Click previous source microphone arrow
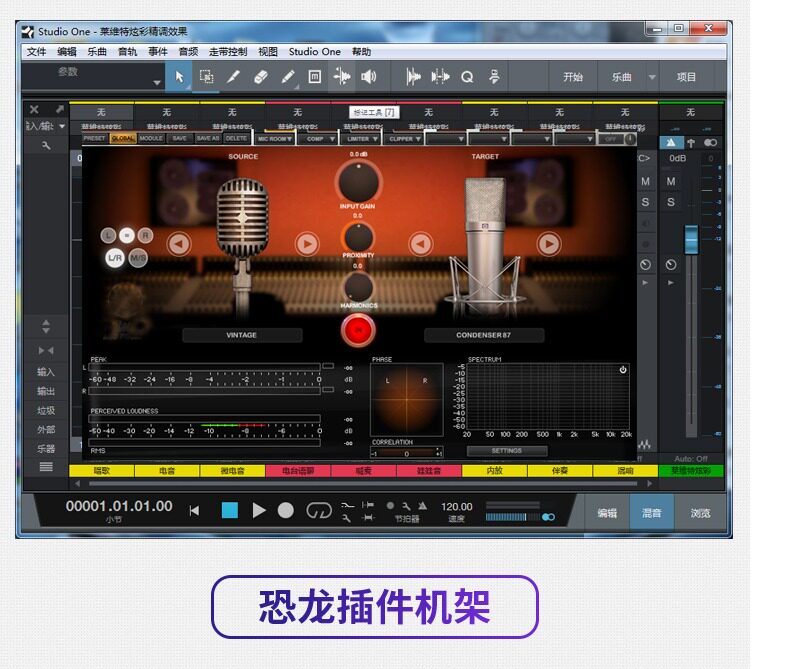This screenshot has height=669, width=790. click(x=179, y=244)
